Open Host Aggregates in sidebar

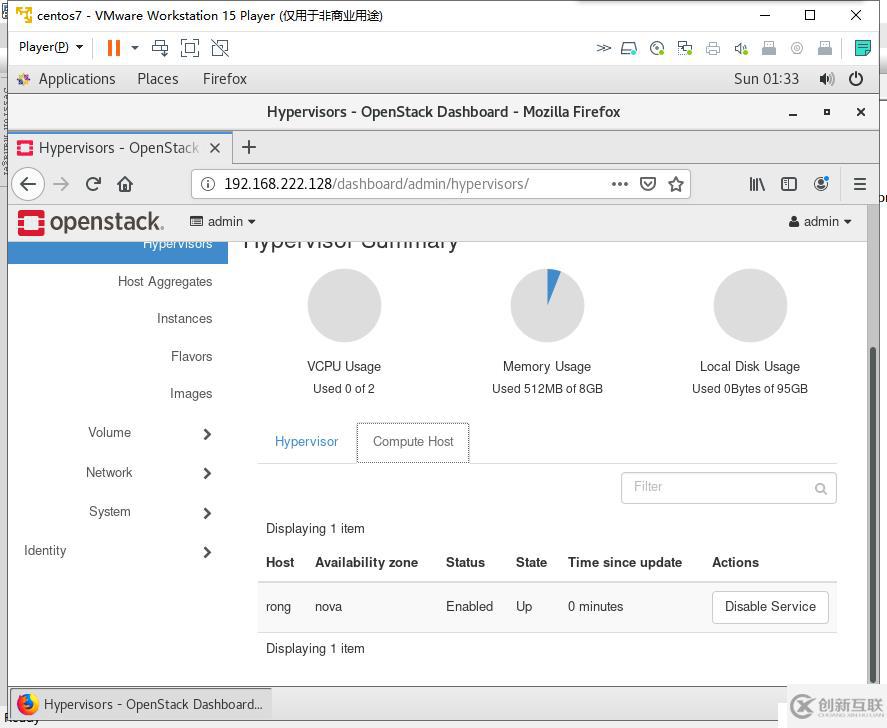click(x=165, y=282)
